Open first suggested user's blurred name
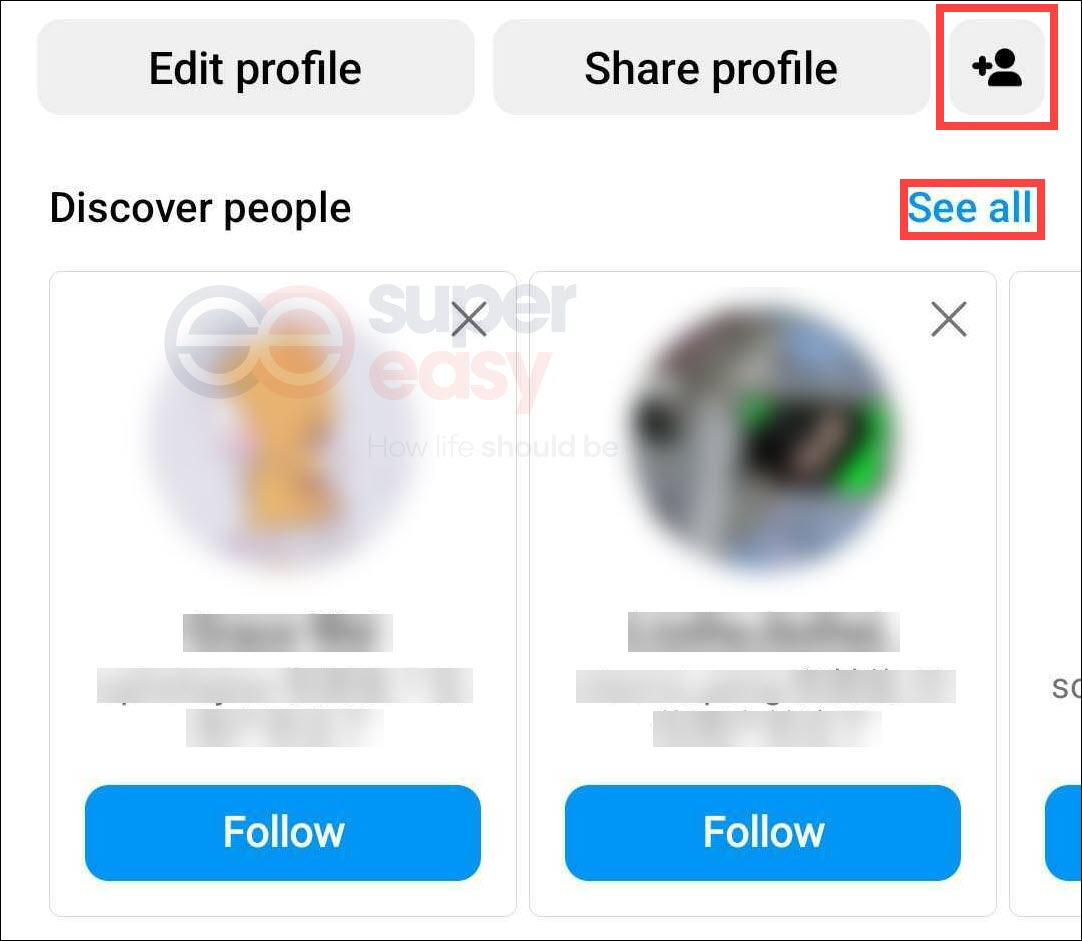 (x=288, y=632)
